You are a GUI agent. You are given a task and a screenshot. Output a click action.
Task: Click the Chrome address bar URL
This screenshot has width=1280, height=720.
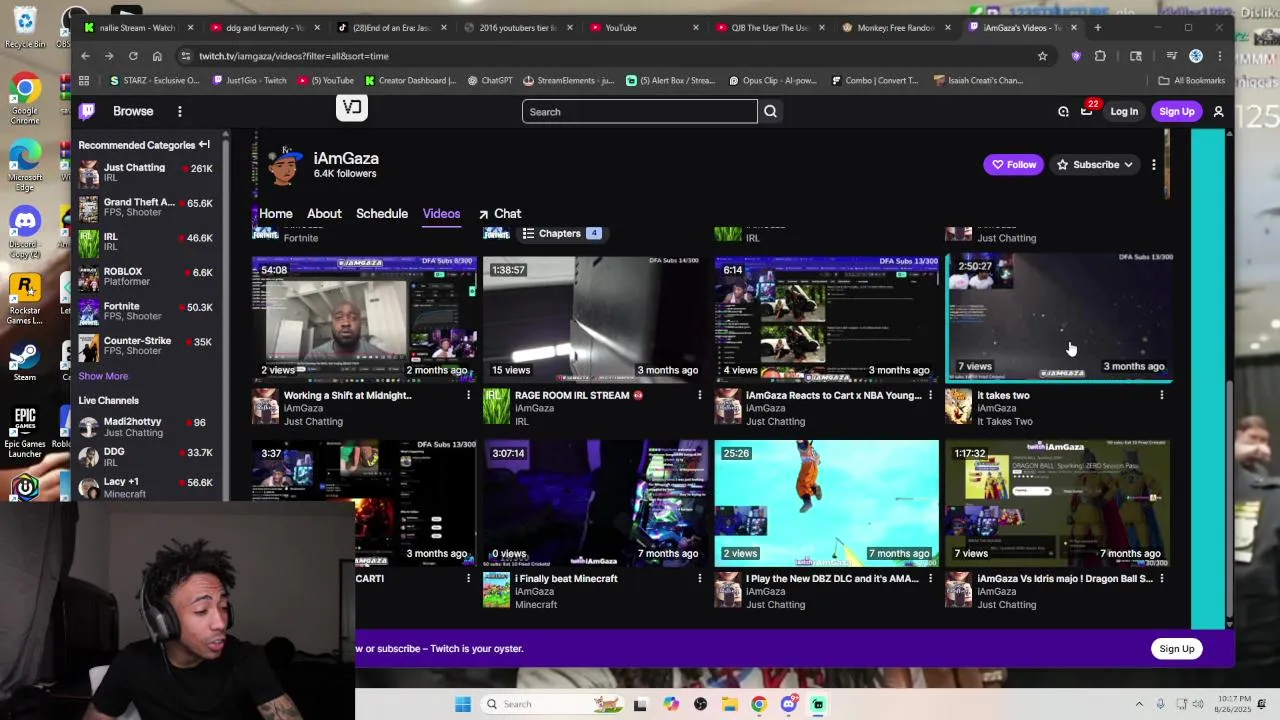[293, 56]
